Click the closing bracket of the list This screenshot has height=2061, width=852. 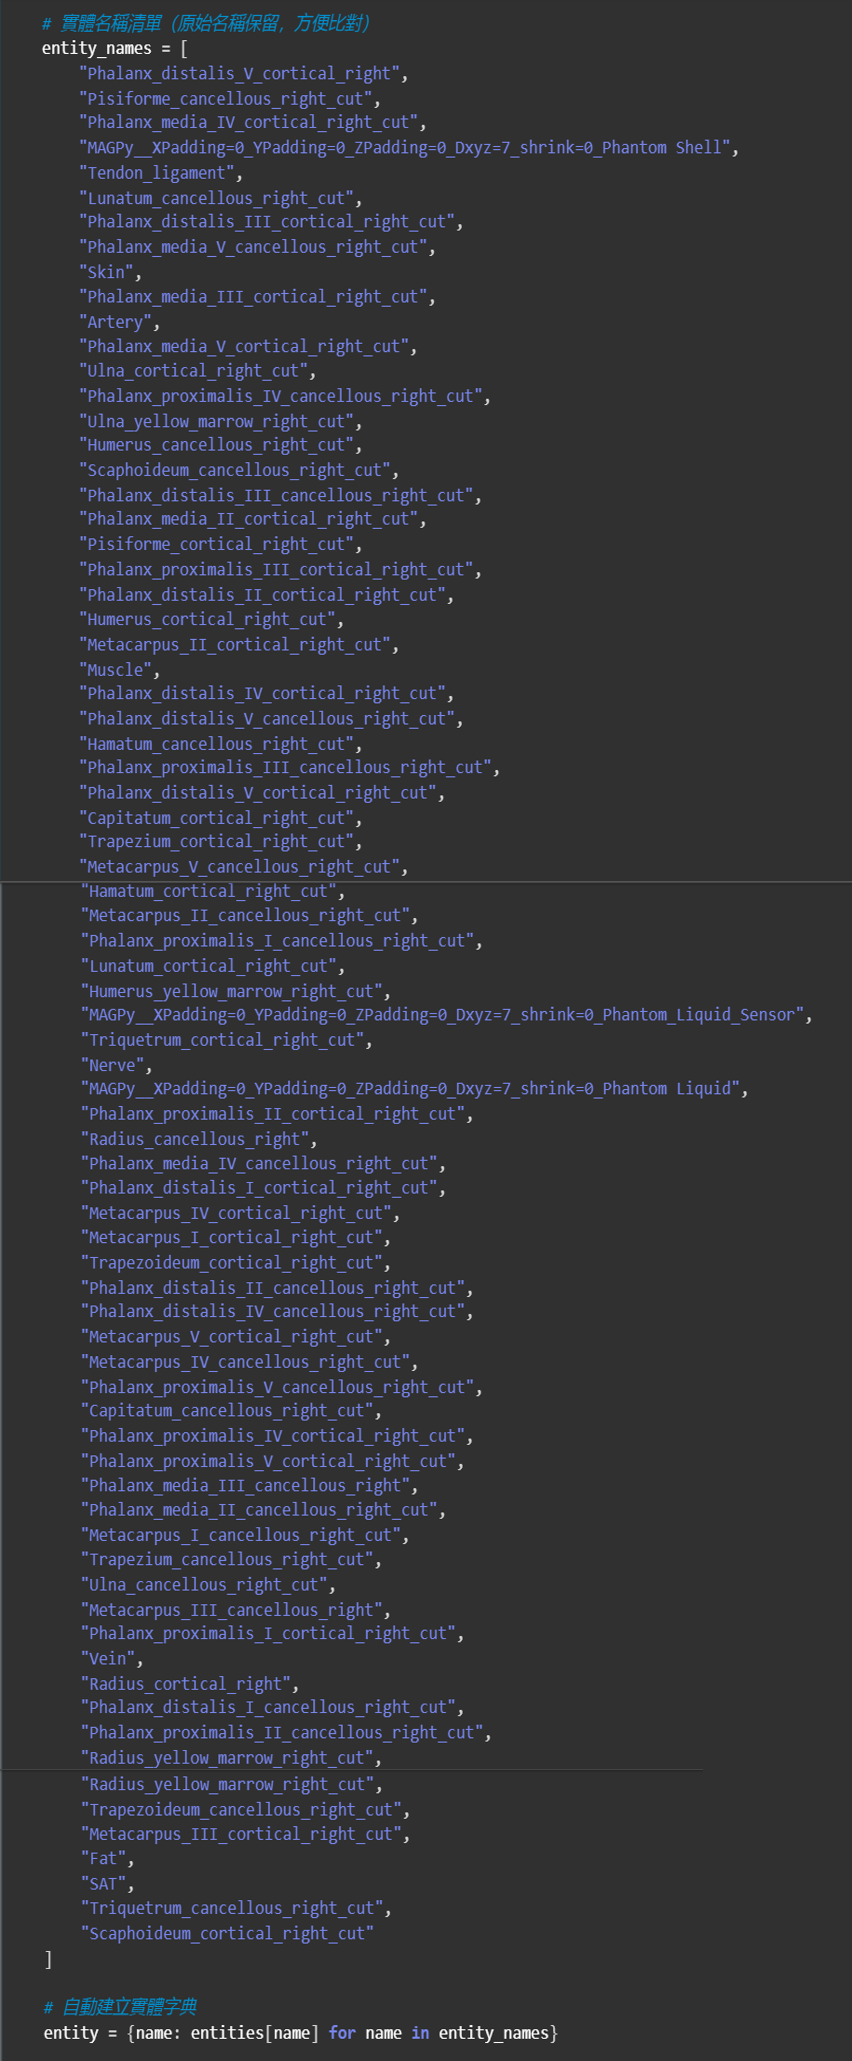pyautogui.click(x=48, y=1960)
